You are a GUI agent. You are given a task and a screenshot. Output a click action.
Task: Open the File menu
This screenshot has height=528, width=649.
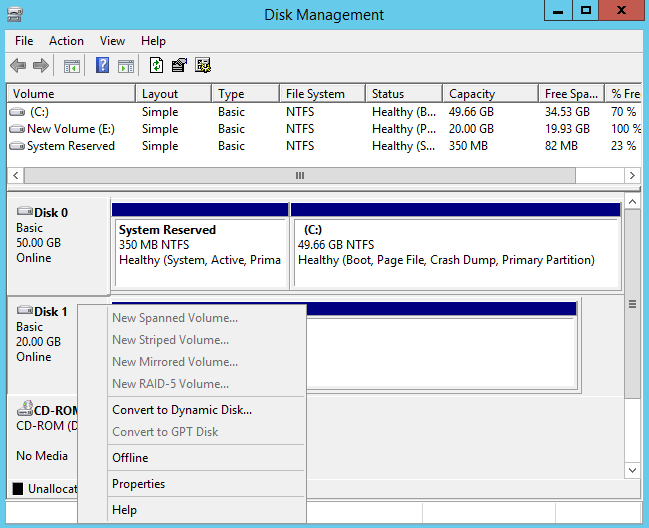pyautogui.click(x=24, y=41)
